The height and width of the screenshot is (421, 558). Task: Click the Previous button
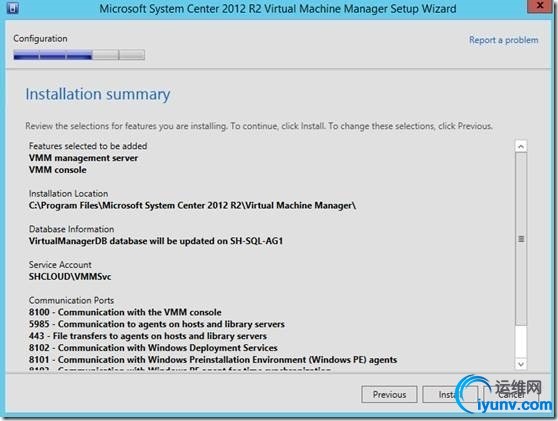click(389, 394)
